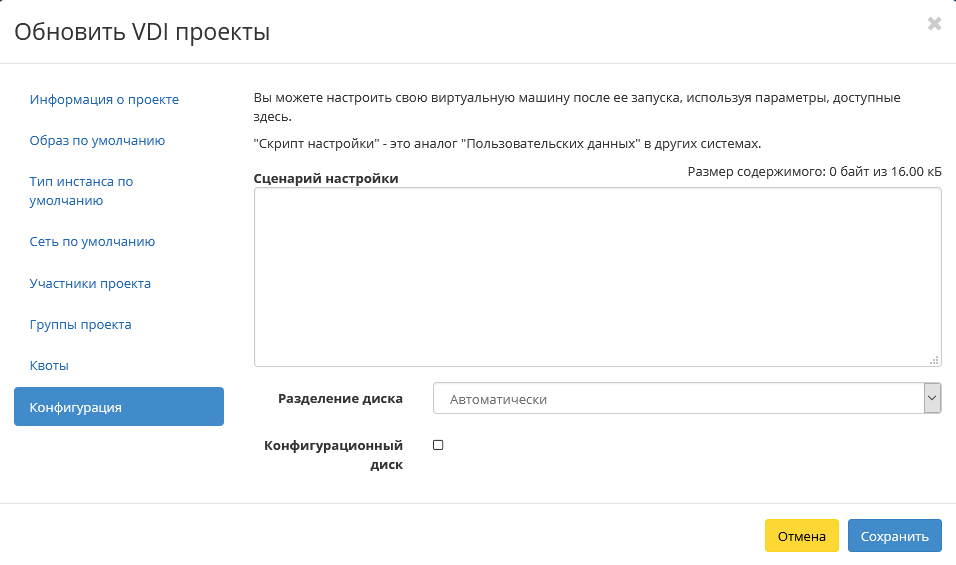Image resolution: width=956 pixels, height=565 pixels.
Task: Open Тип инстанса по умолчанию tab
Action: pos(81,191)
